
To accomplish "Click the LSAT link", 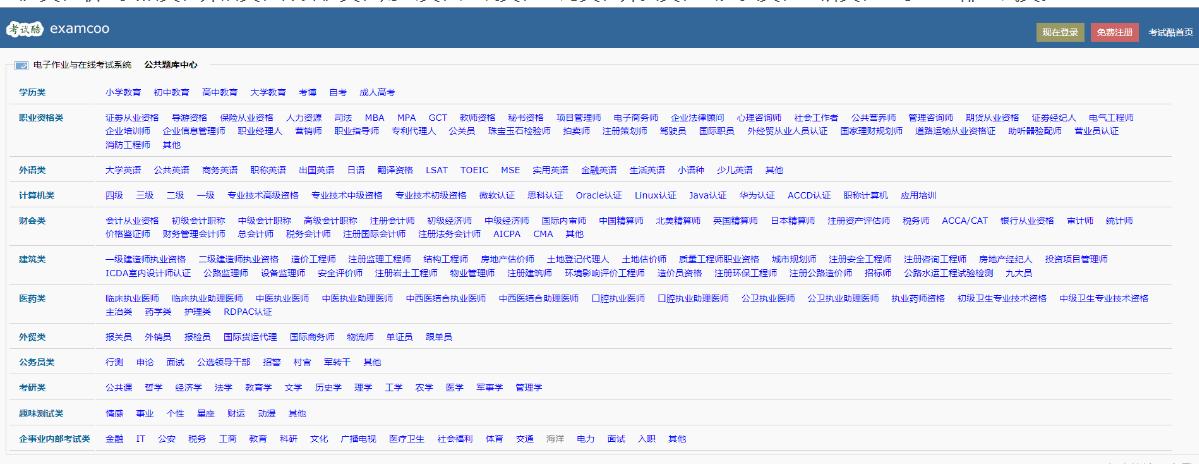I will tap(437, 170).
